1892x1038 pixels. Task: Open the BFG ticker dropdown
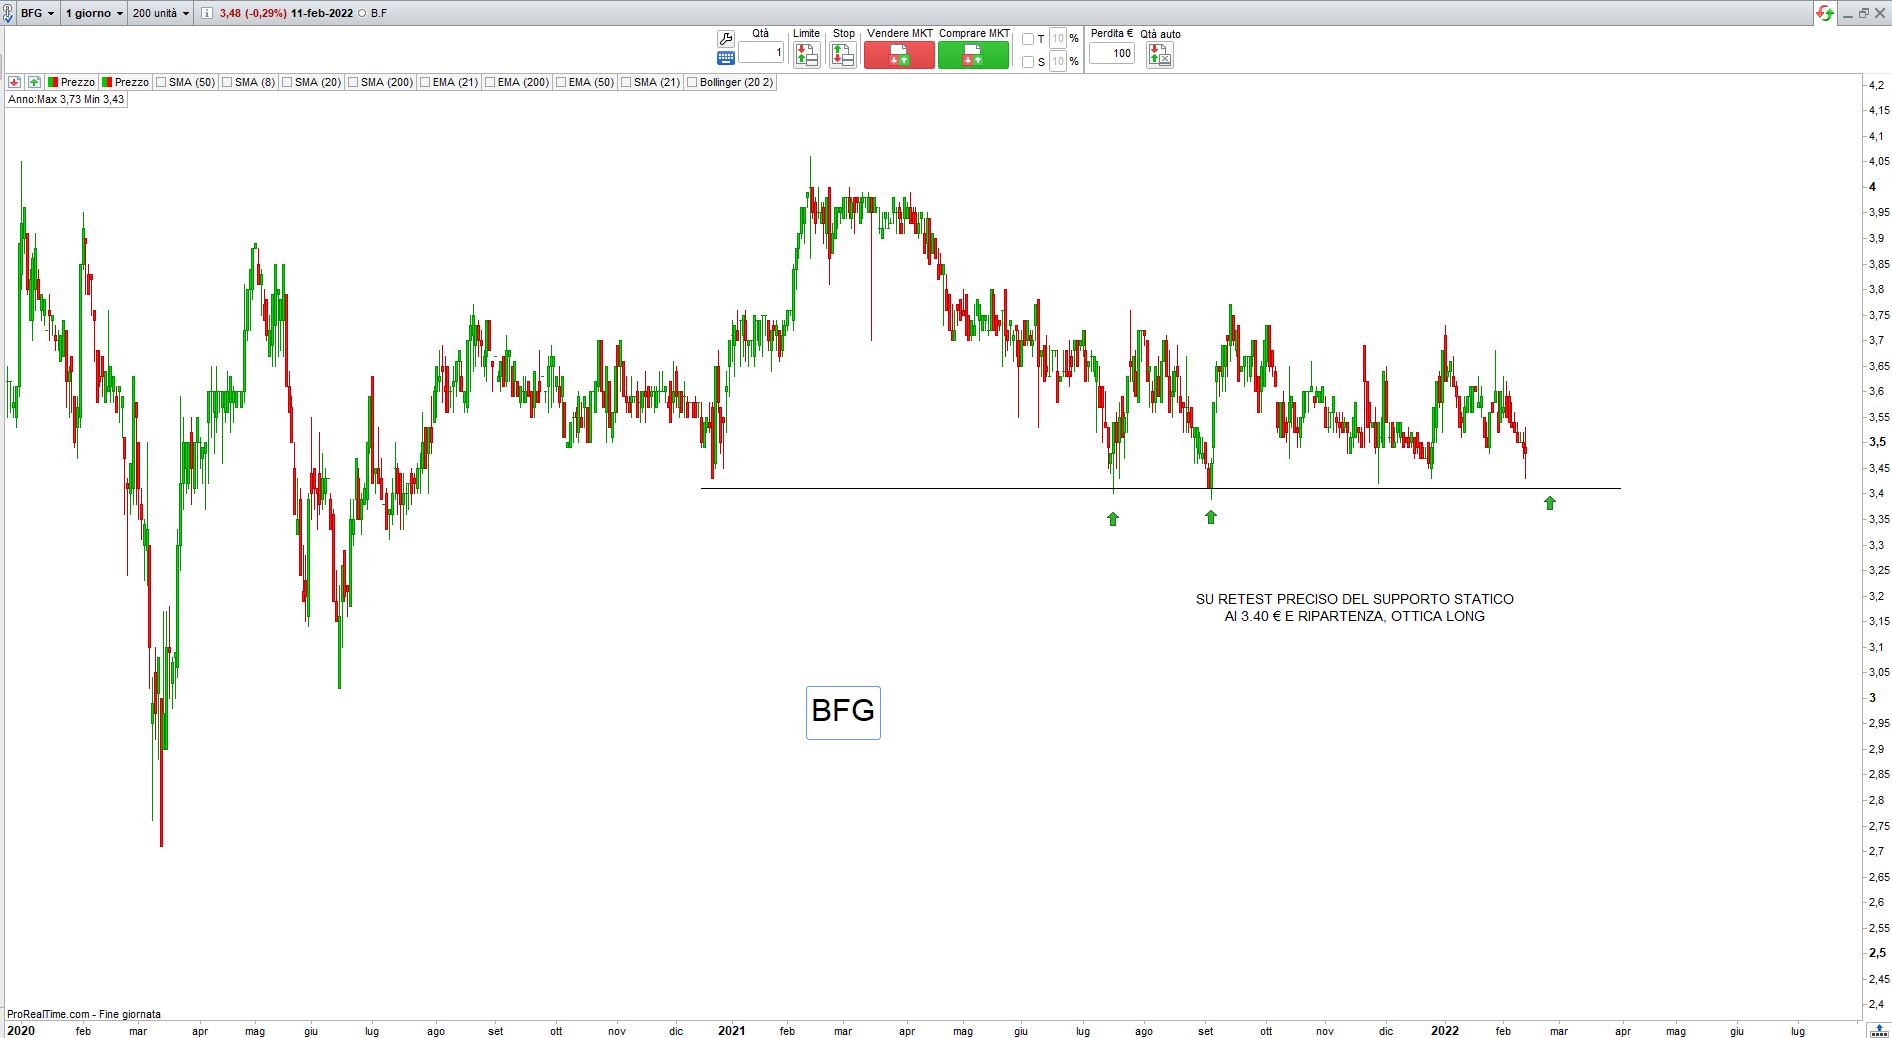[37, 13]
